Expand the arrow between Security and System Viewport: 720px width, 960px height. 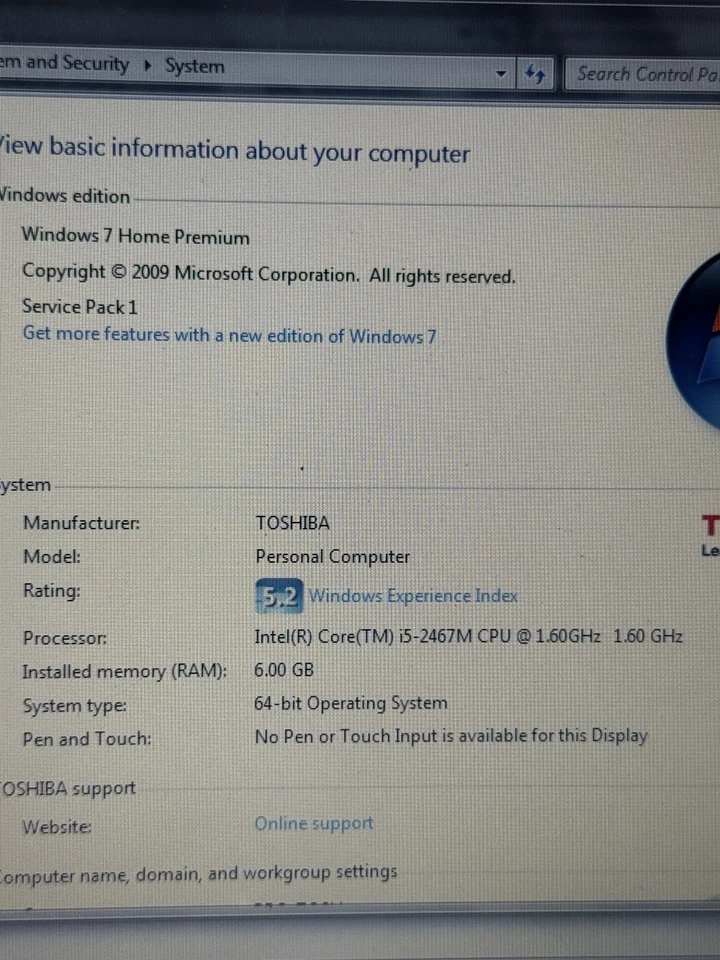click(x=147, y=65)
